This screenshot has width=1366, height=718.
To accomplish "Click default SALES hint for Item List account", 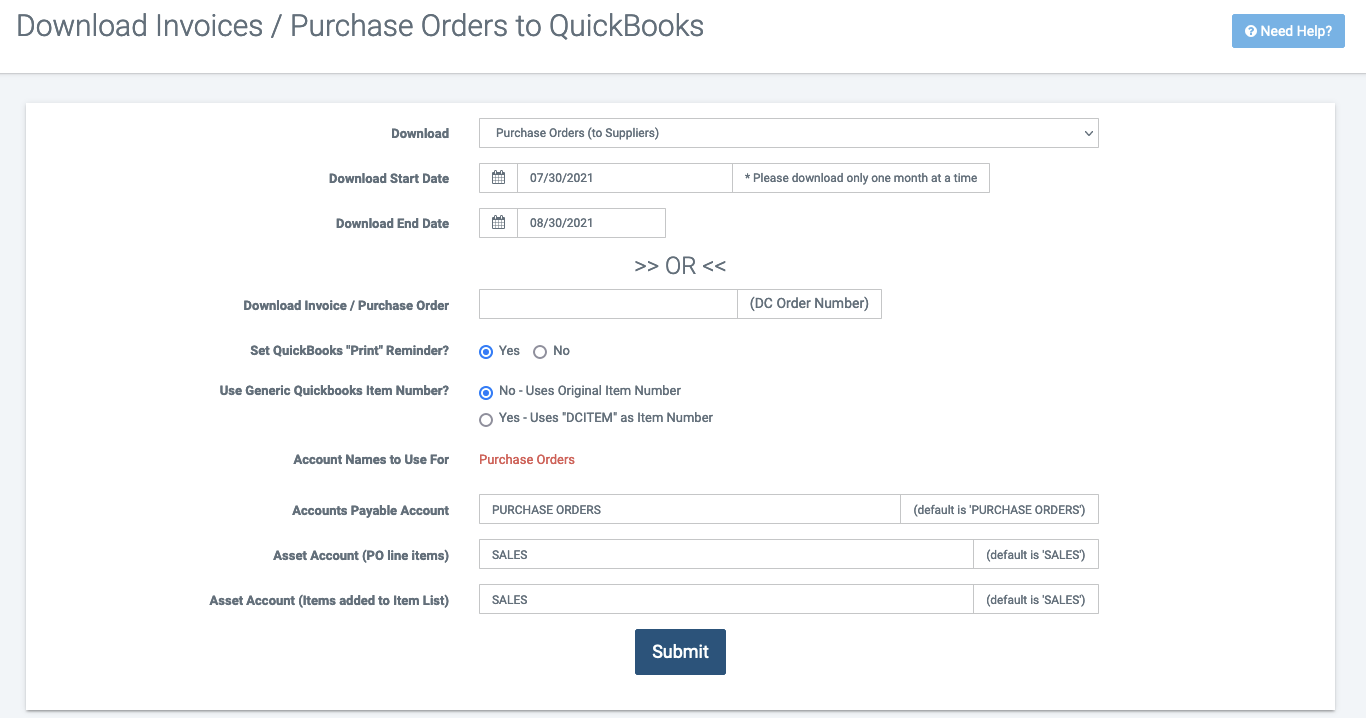I will (1036, 600).
